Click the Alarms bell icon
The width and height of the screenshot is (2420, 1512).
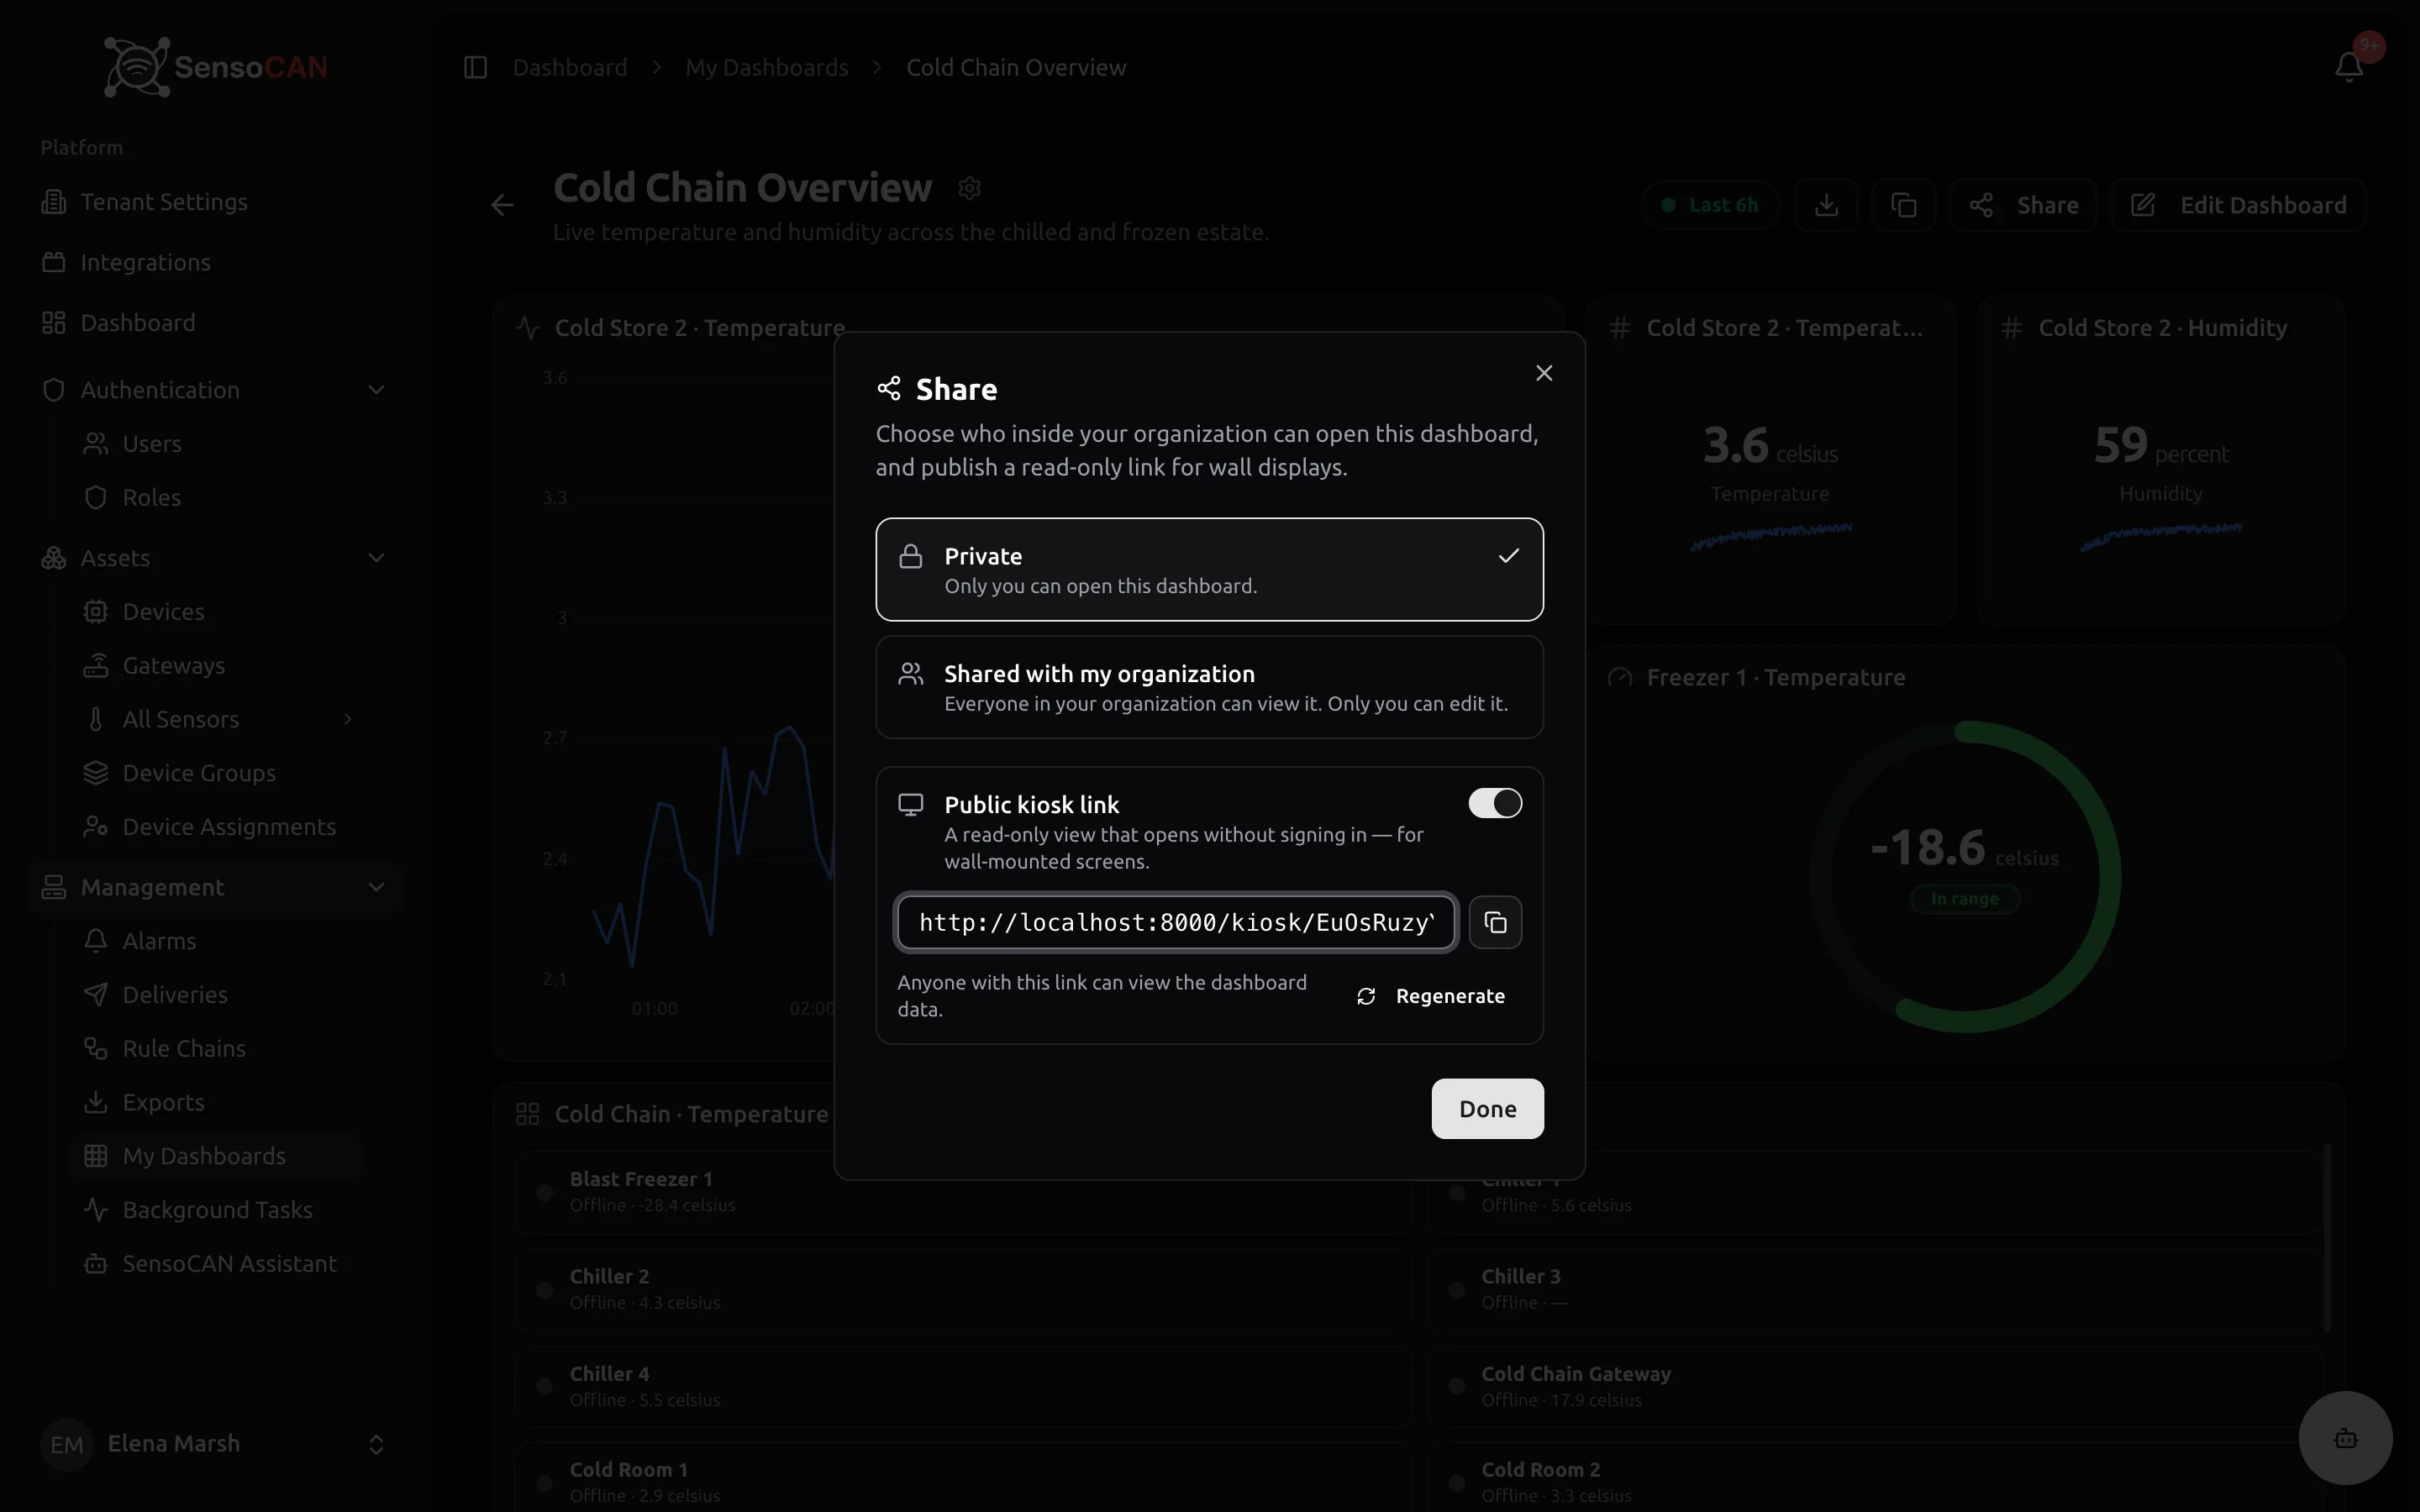pos(96,941)
